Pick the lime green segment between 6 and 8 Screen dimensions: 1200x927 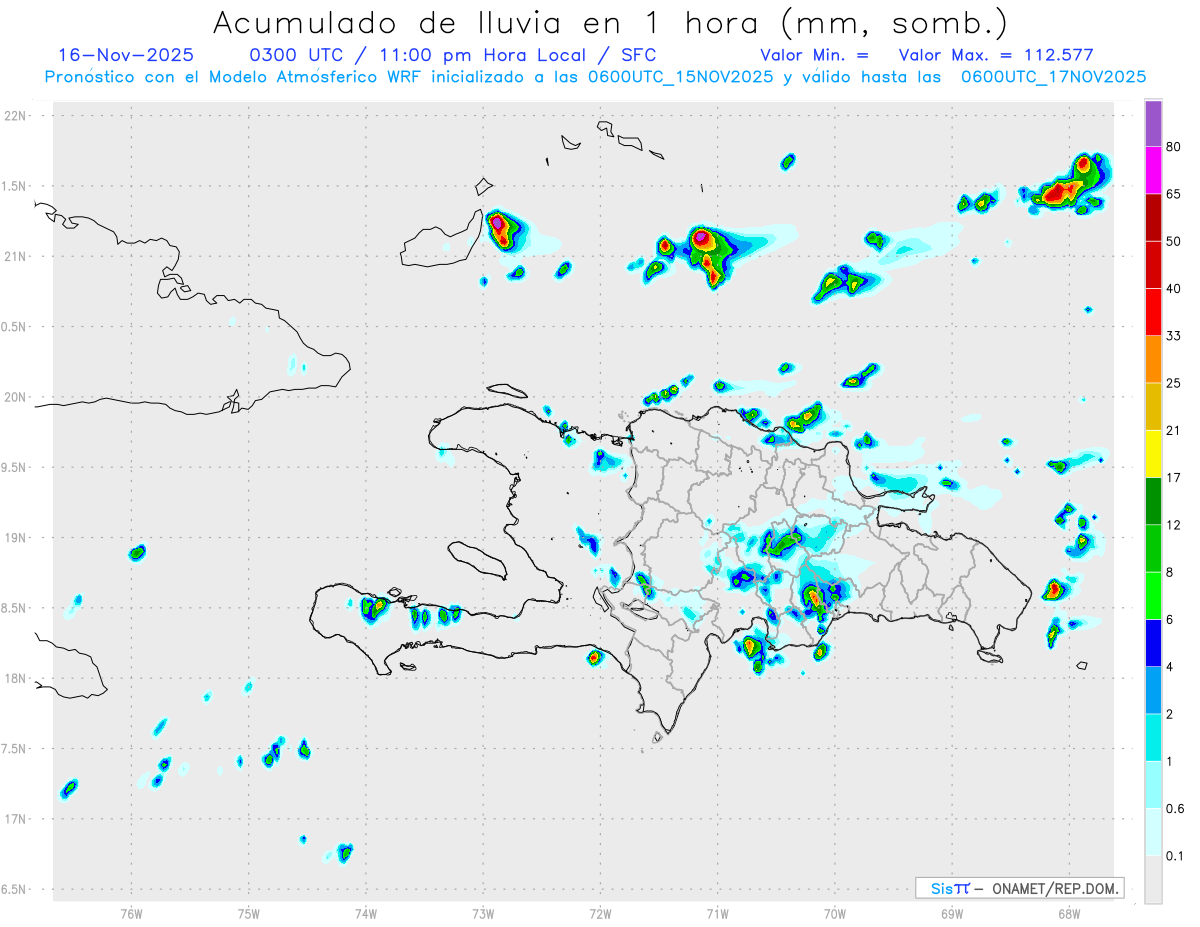coord(1153,595)
